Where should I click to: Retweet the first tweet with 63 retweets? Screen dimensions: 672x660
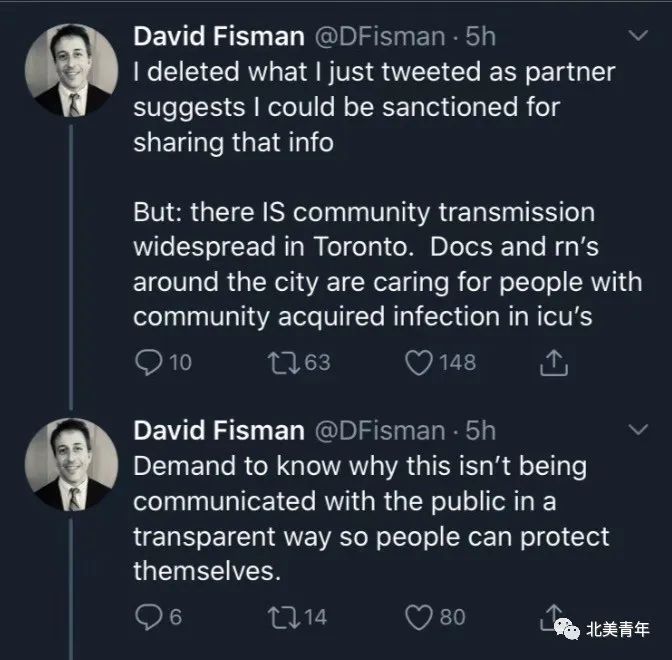[284, 363]
